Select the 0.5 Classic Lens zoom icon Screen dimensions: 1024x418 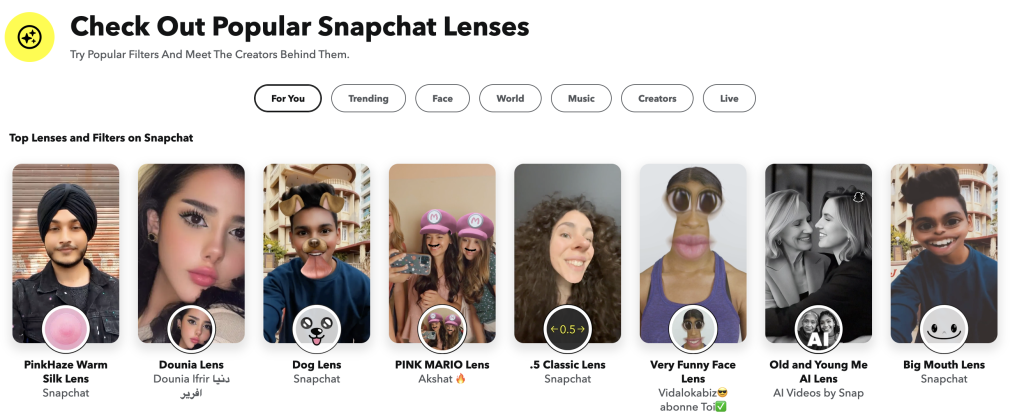pyautogui.click(x=568, y=329)
